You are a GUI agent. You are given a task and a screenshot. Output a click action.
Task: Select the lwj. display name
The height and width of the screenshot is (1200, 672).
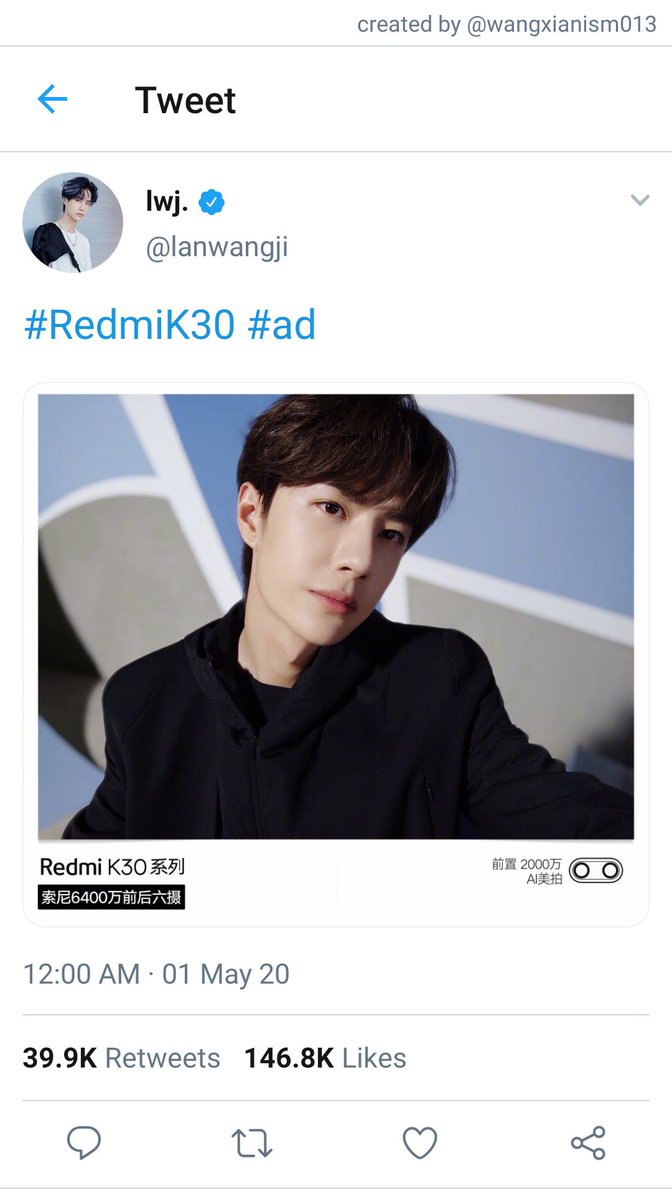coord(168,203)
